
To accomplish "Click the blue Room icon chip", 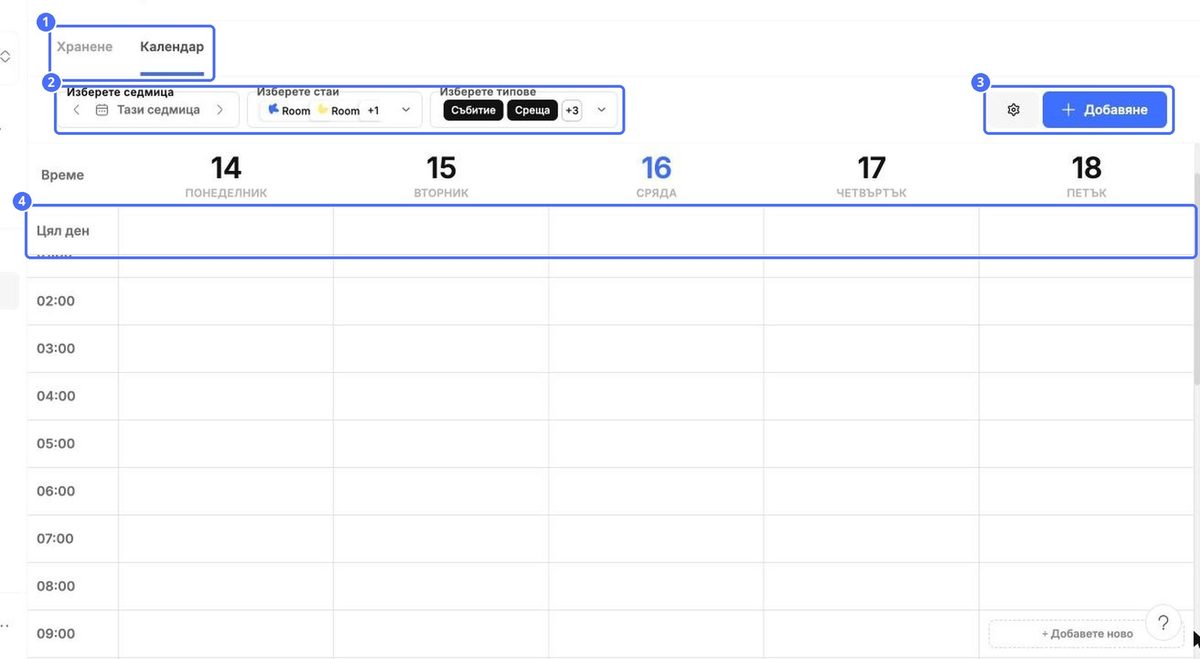I will point(289,110).
